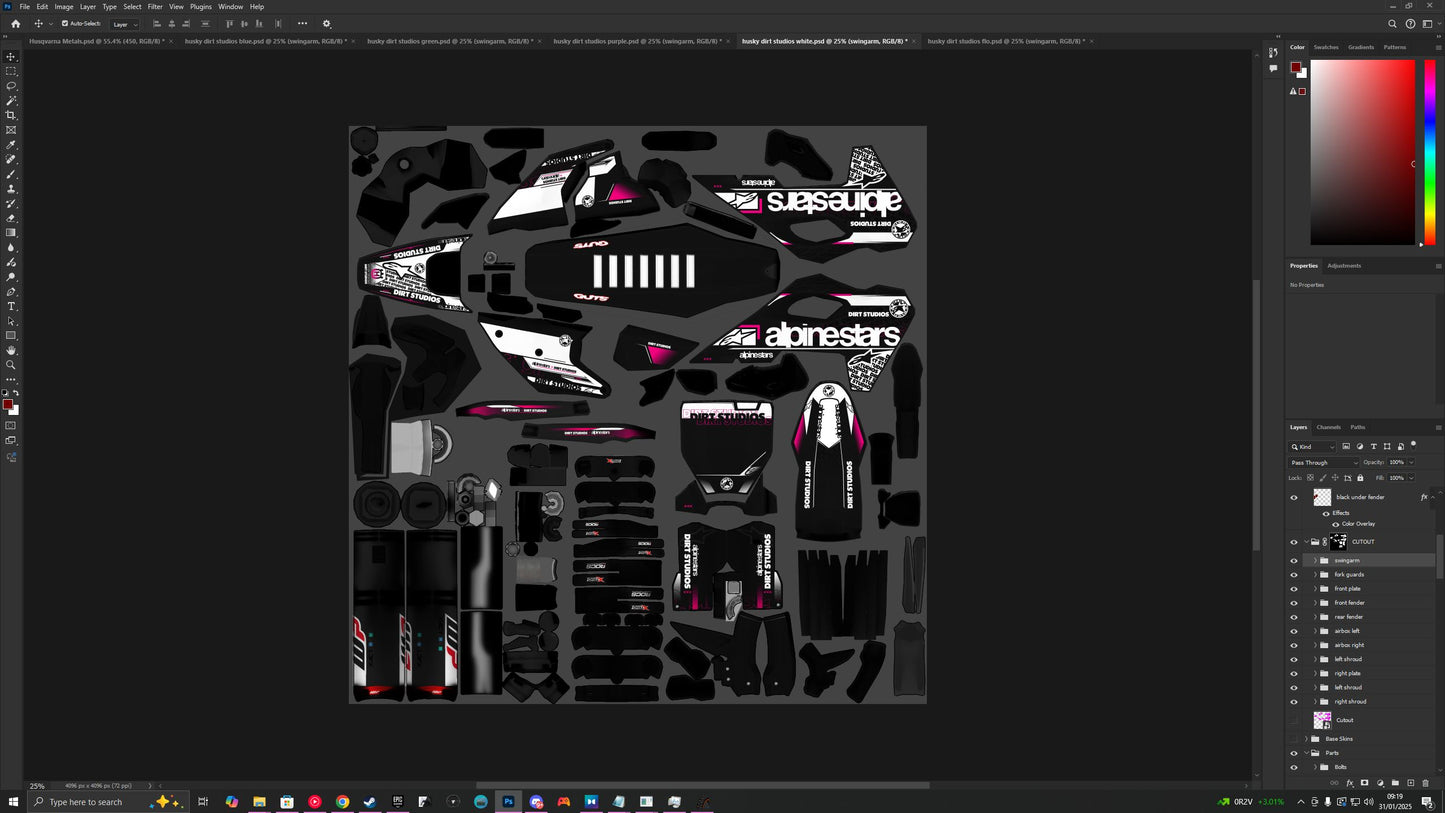
Task: Switch to husky dirt studios blue.psd tab
Action: (x=266, y=41)
